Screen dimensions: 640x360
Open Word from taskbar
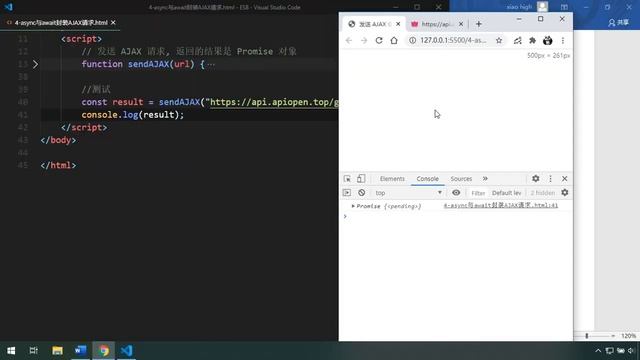click(x=80, y=351)
